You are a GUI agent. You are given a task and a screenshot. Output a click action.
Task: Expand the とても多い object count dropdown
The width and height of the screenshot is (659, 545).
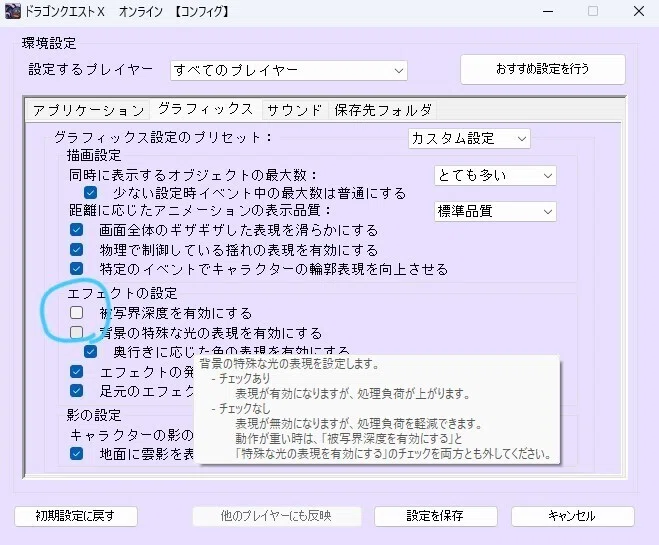tap(495, 175)
